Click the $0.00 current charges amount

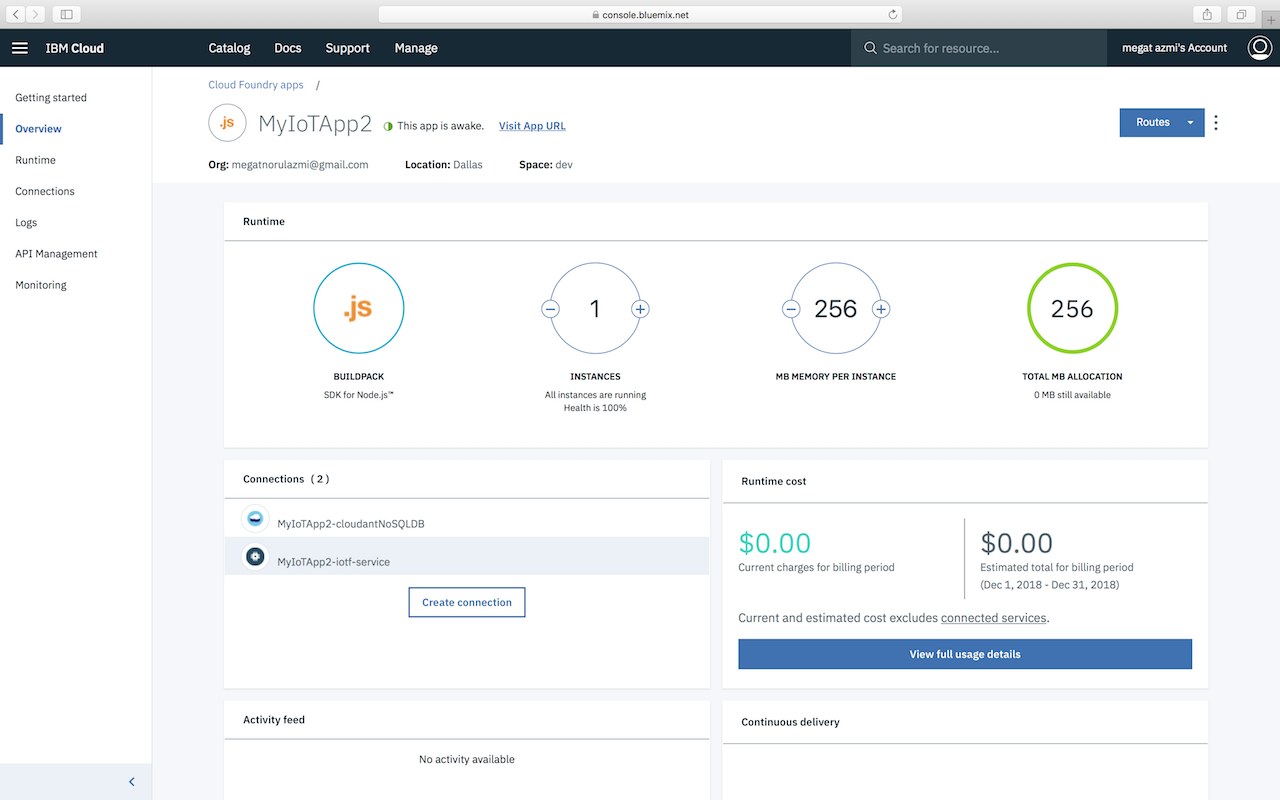775,543
